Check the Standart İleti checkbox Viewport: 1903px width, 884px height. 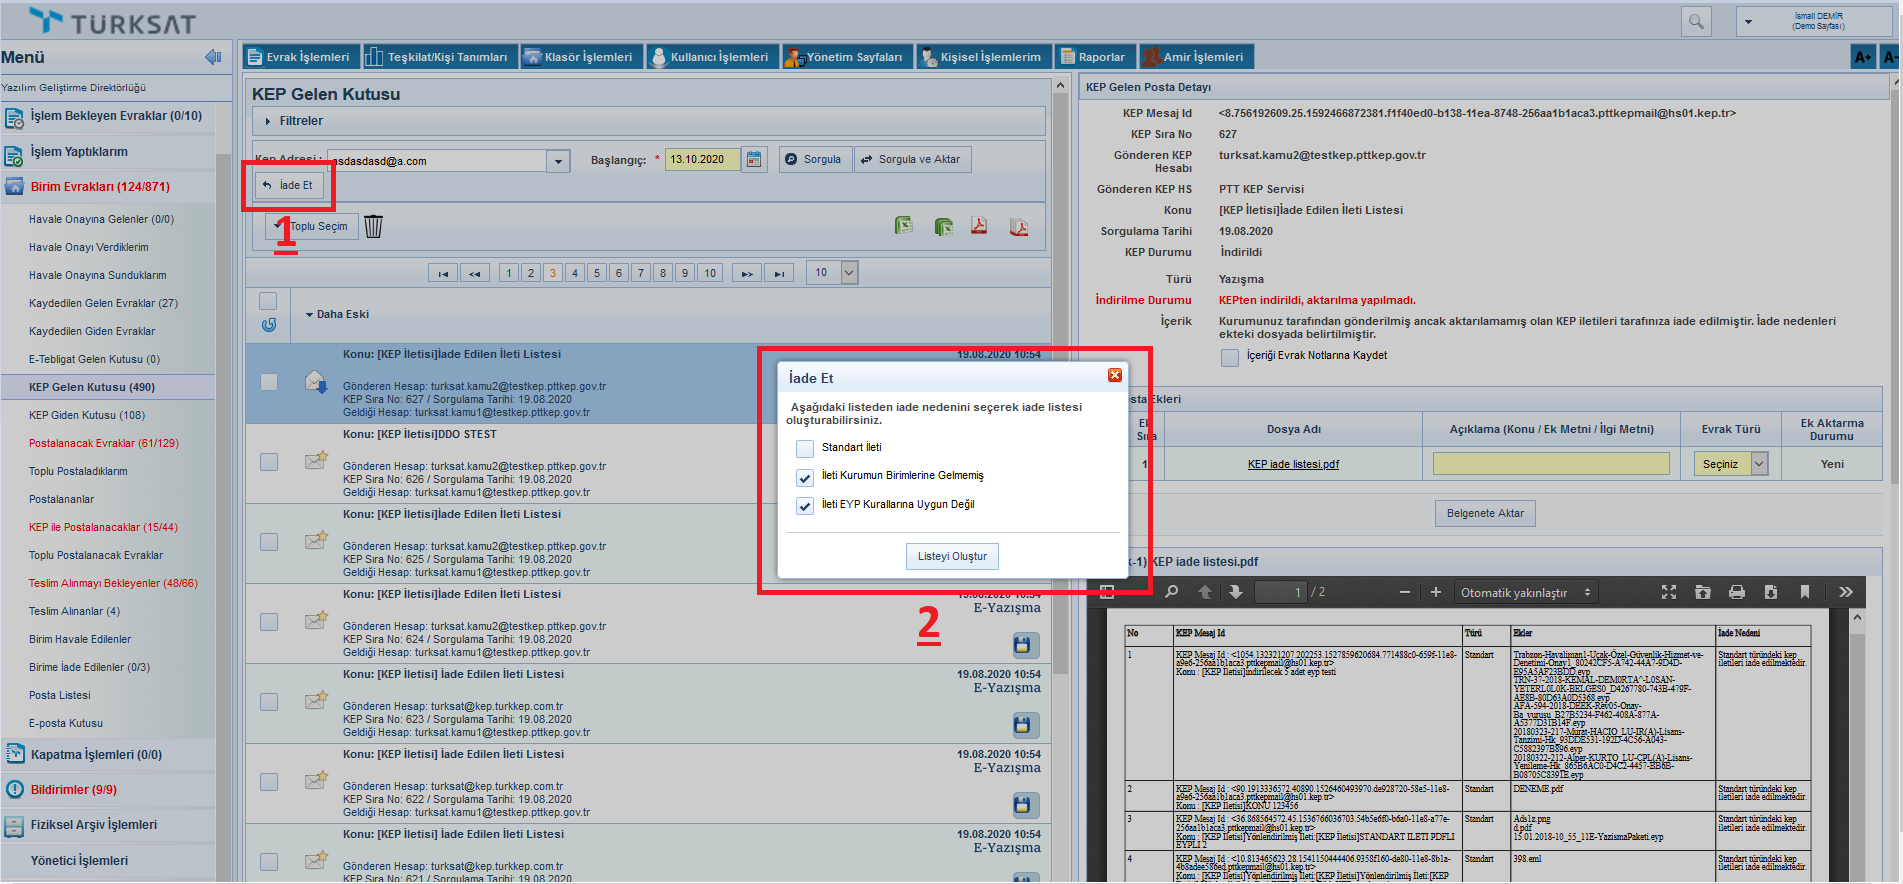pos(805,448)
